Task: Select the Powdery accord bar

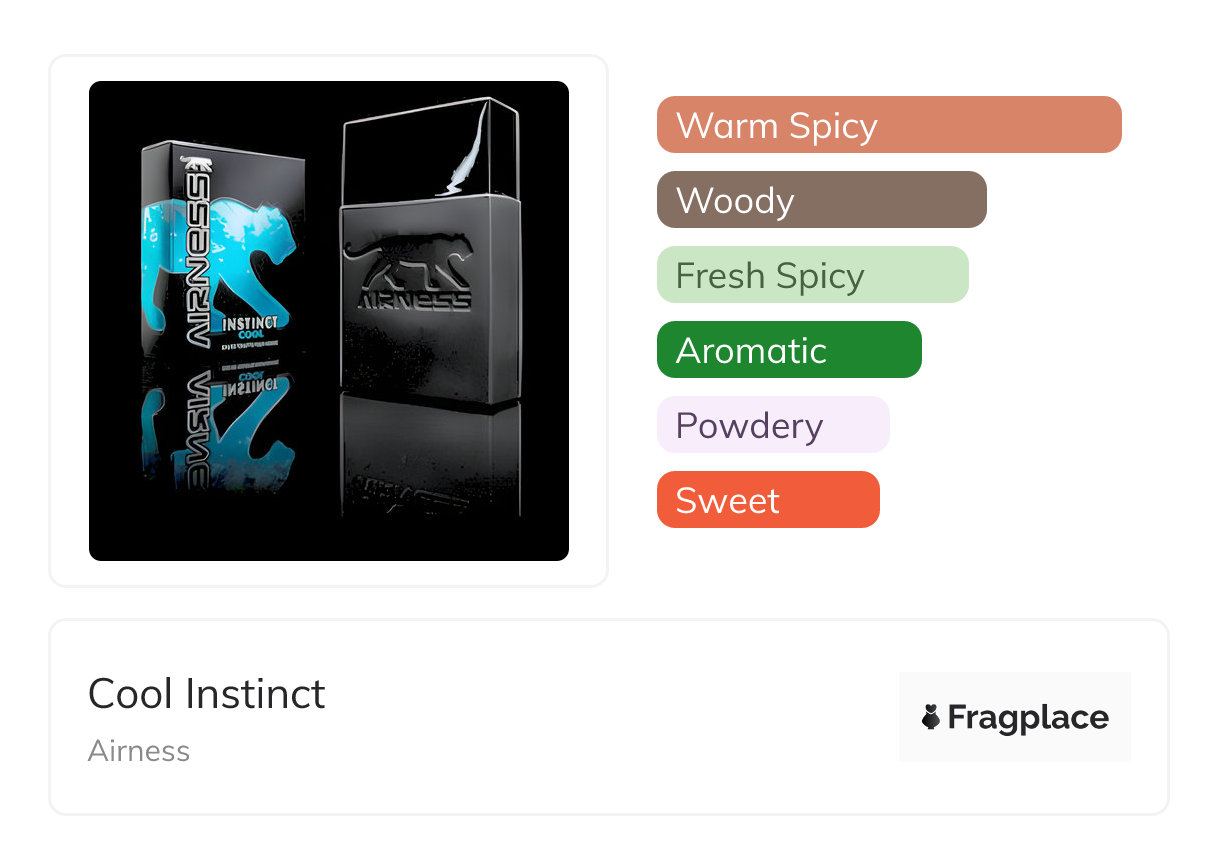Action: pos(772,425)
